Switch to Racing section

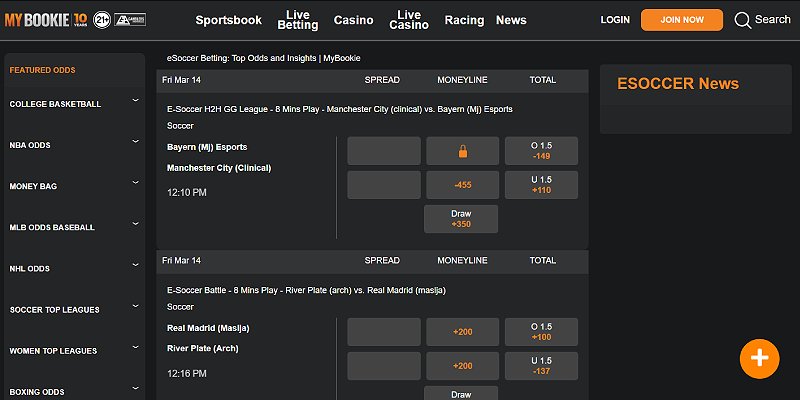click(464, 20)
